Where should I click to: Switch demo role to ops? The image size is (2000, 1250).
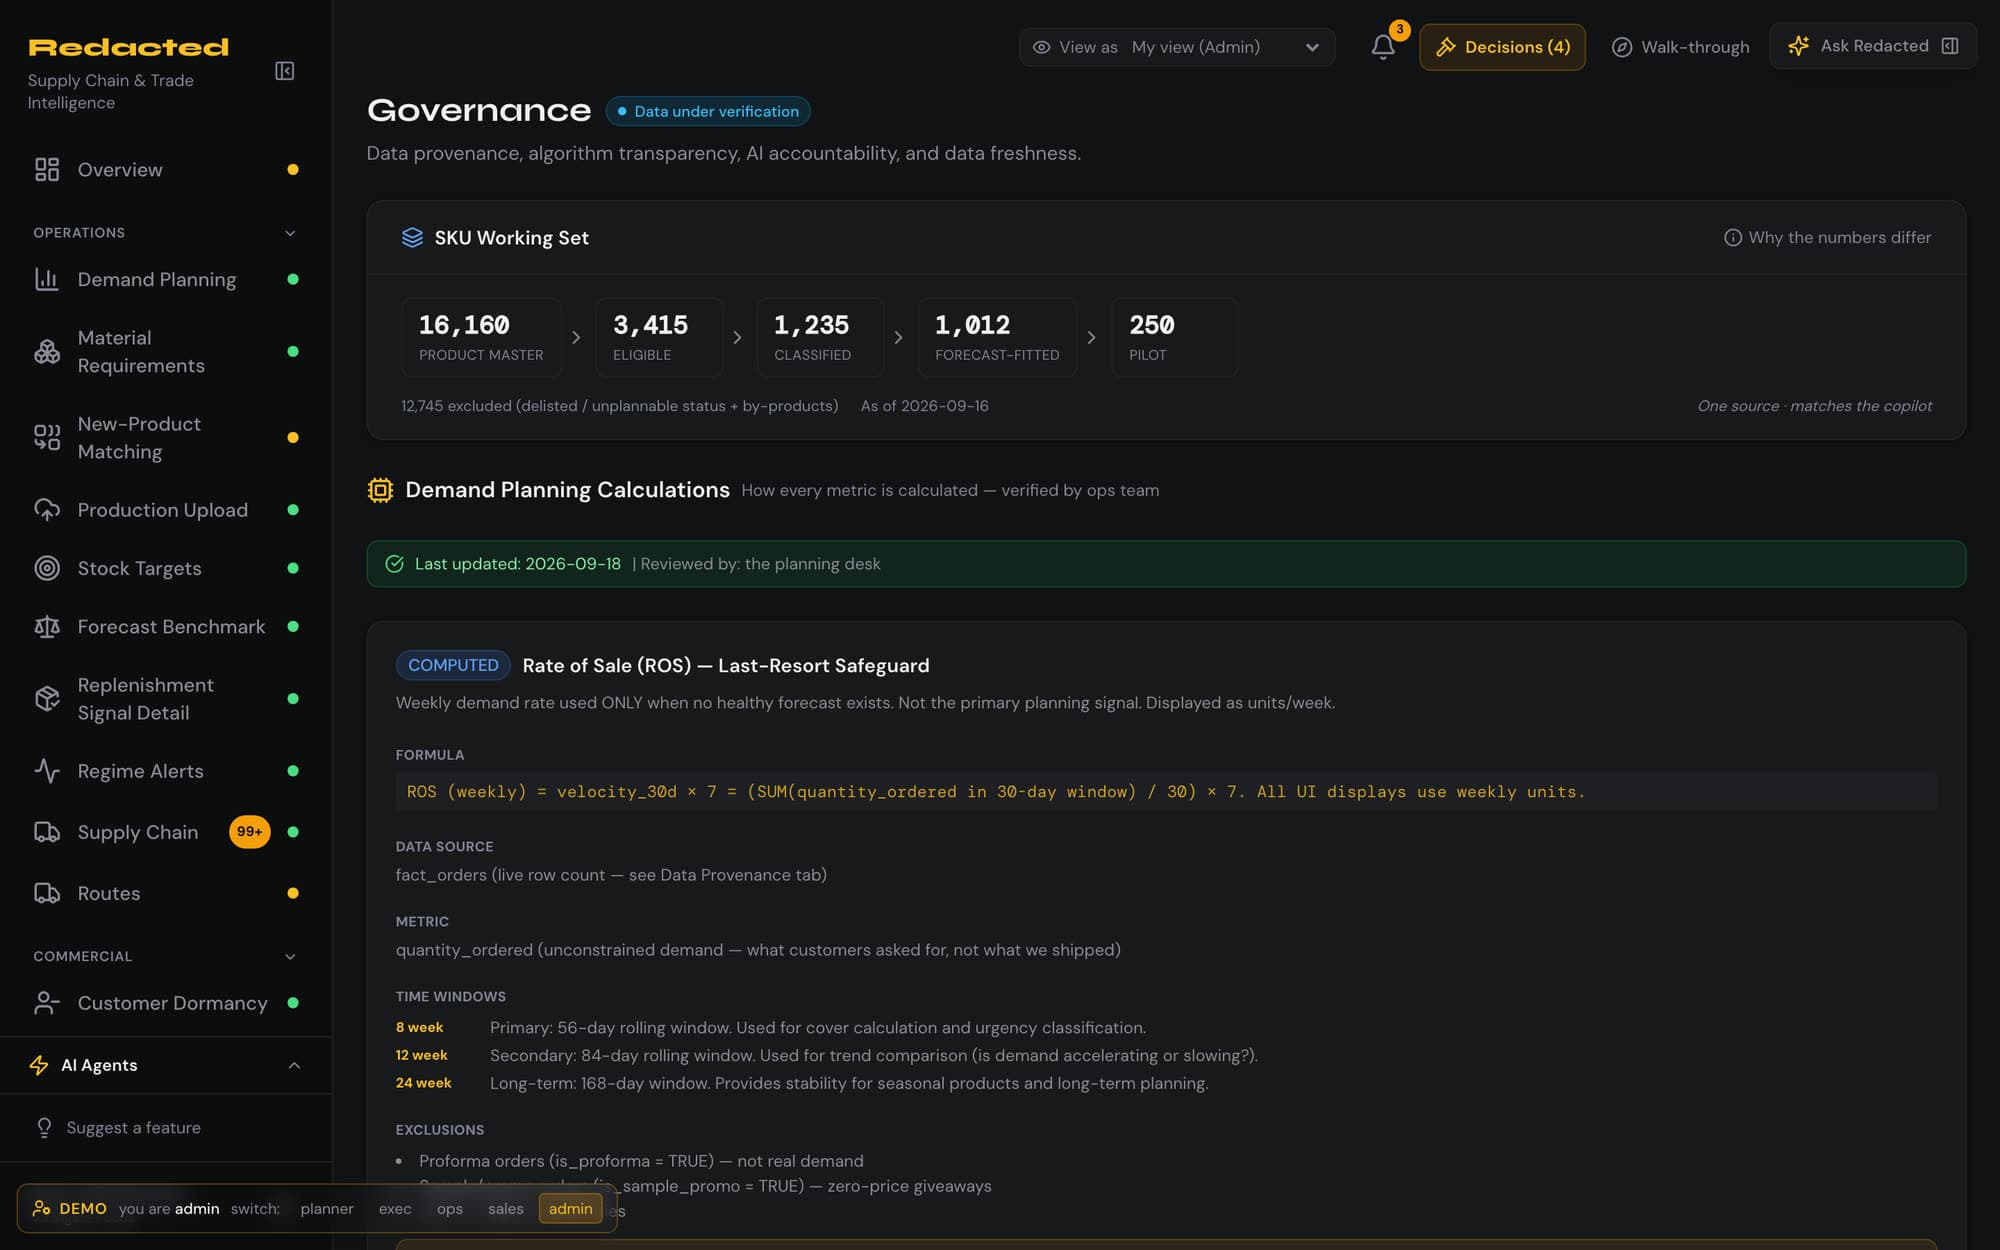[x=450, y=1209]
